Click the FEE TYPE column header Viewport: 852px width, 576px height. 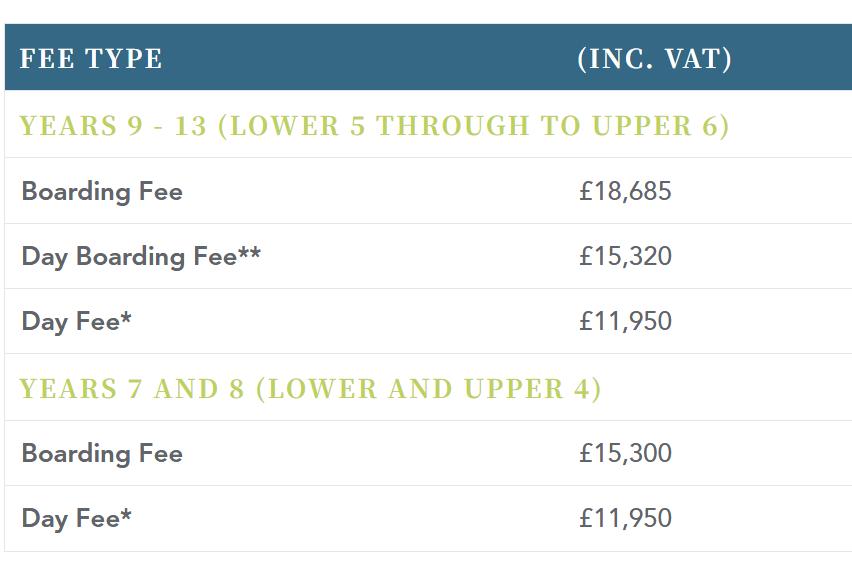(91, 58)
